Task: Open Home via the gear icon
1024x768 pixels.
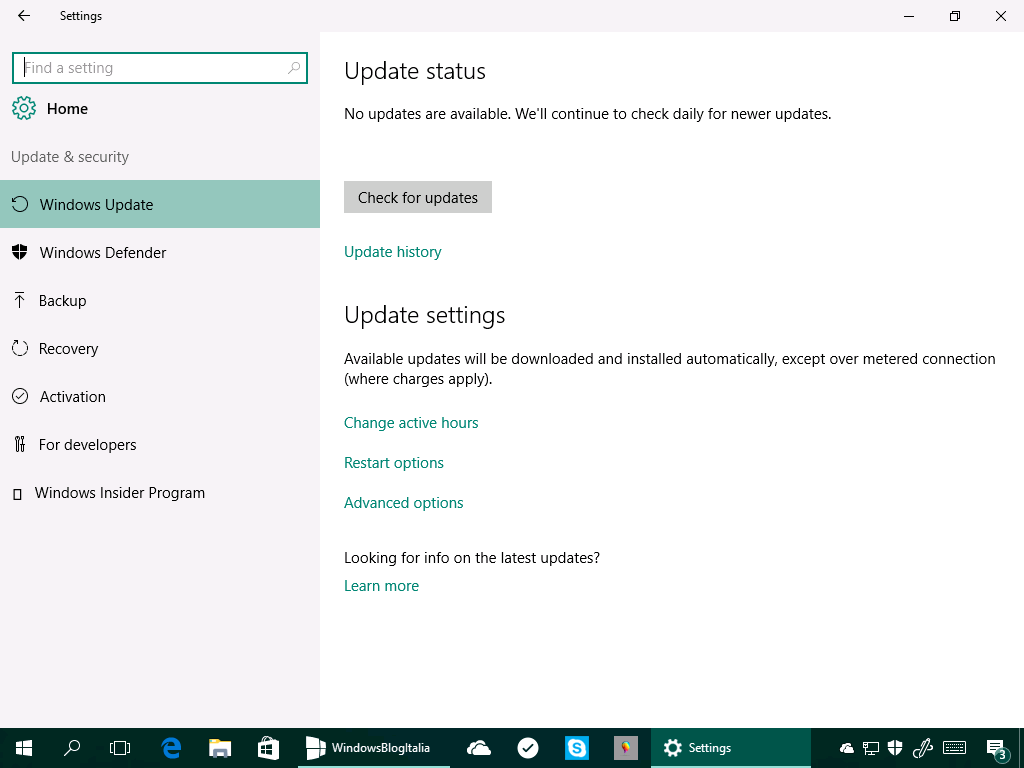Action: pos(24,108)
